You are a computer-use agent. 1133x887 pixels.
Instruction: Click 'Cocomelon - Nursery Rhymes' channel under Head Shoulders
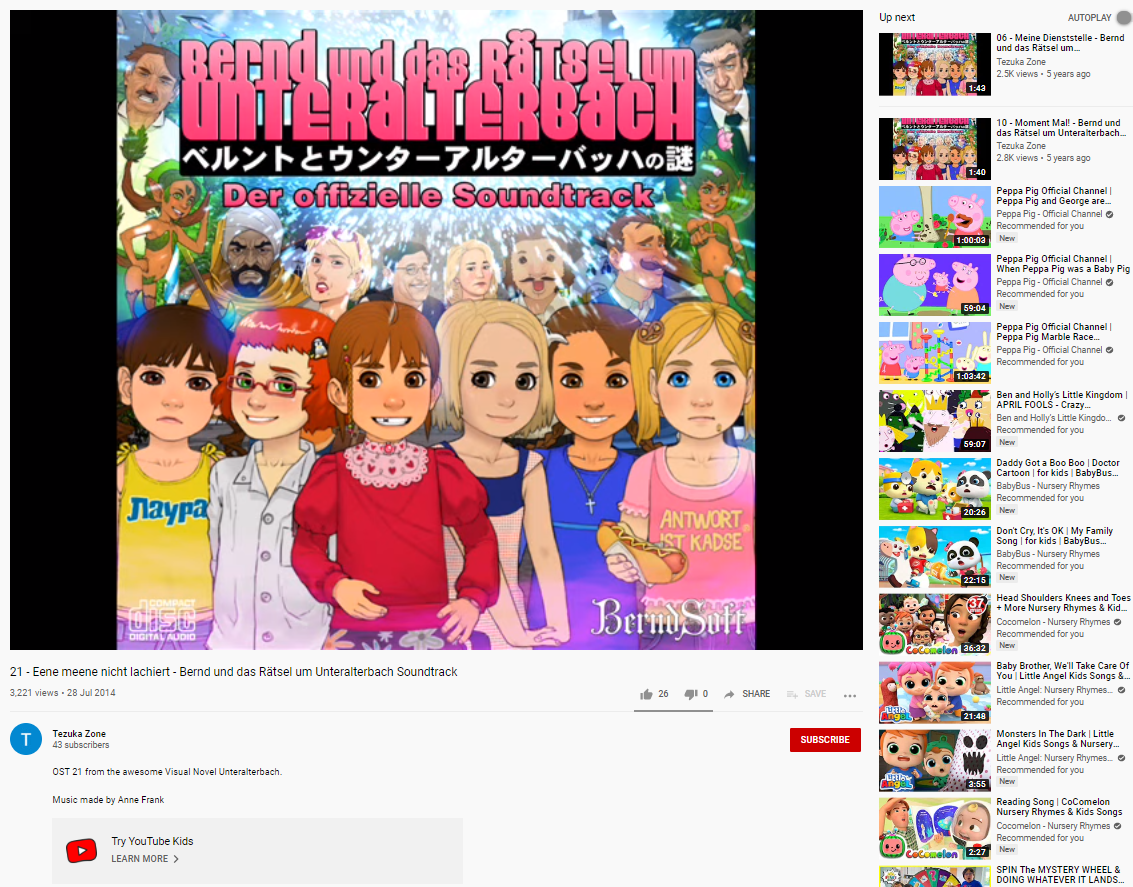pyautogui.click(x=1054, y=622)
